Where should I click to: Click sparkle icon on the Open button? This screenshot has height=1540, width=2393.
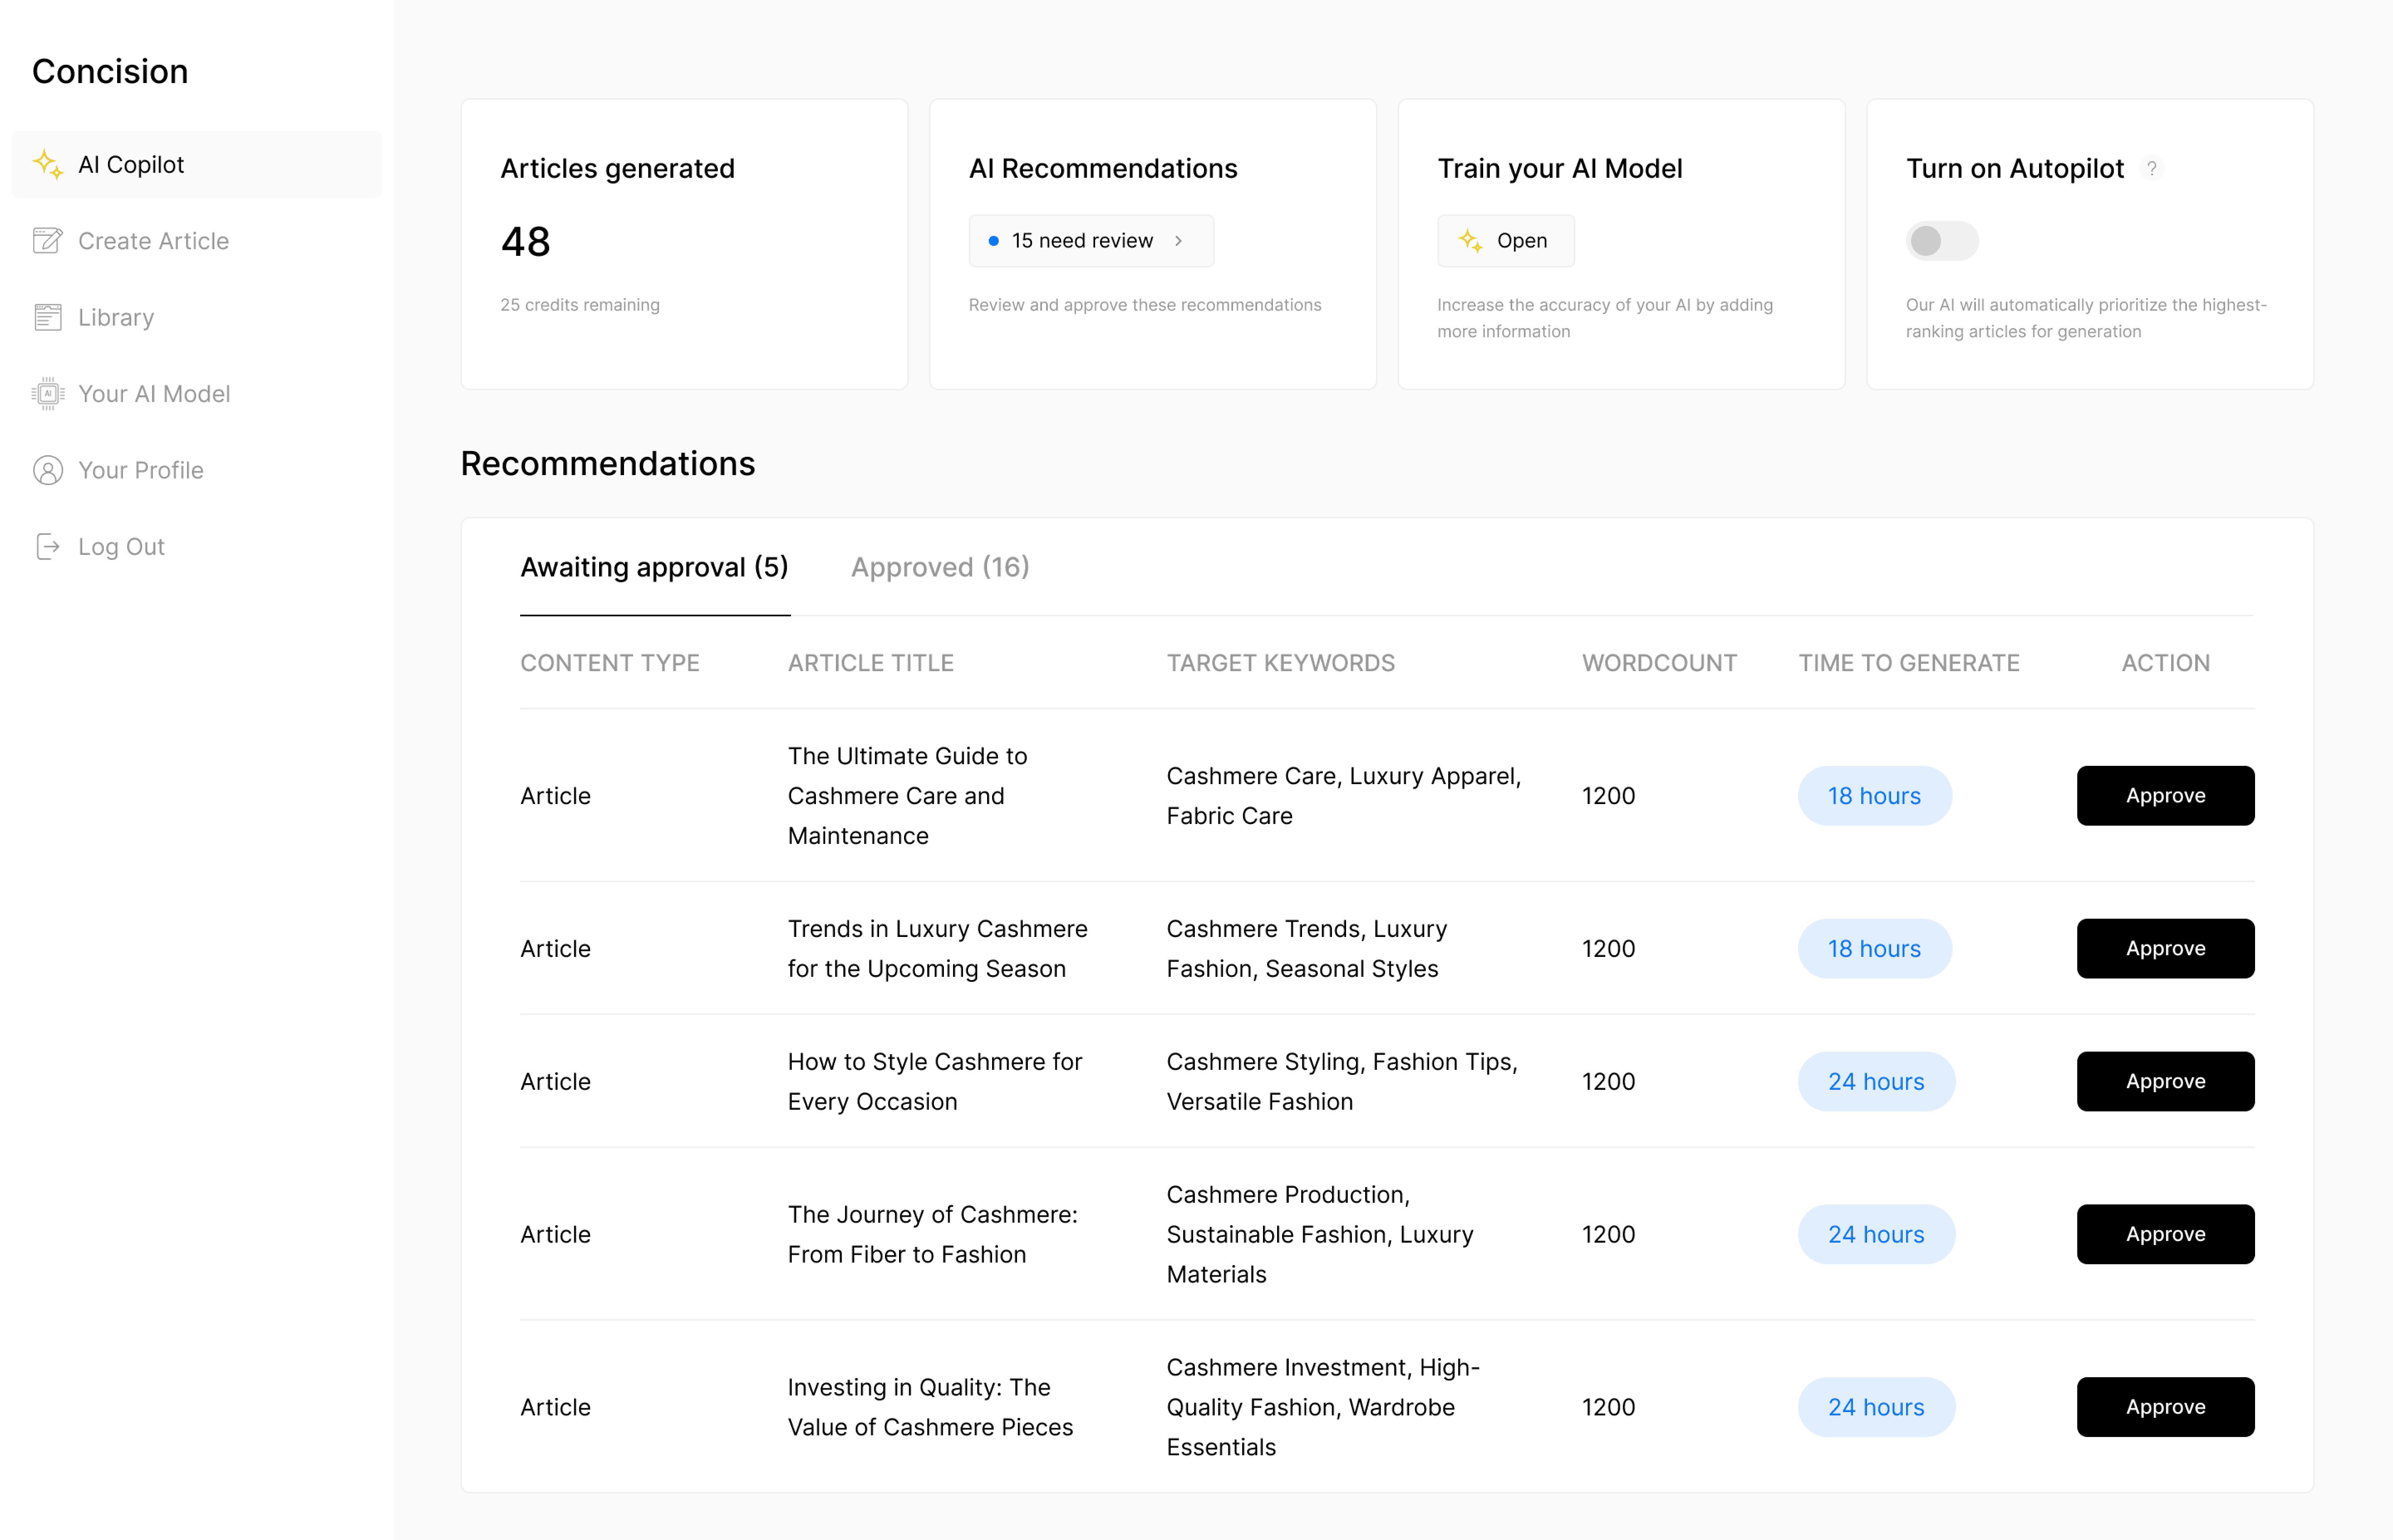(x=1470, y=241)
